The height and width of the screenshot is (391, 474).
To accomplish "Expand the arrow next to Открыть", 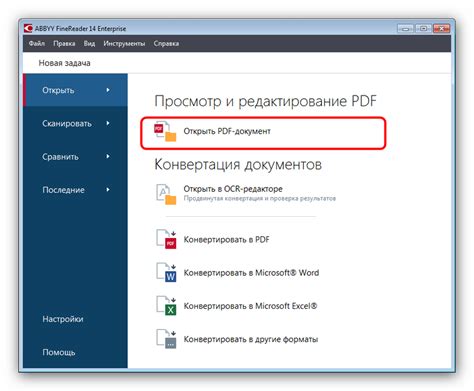I will [108, 90].
